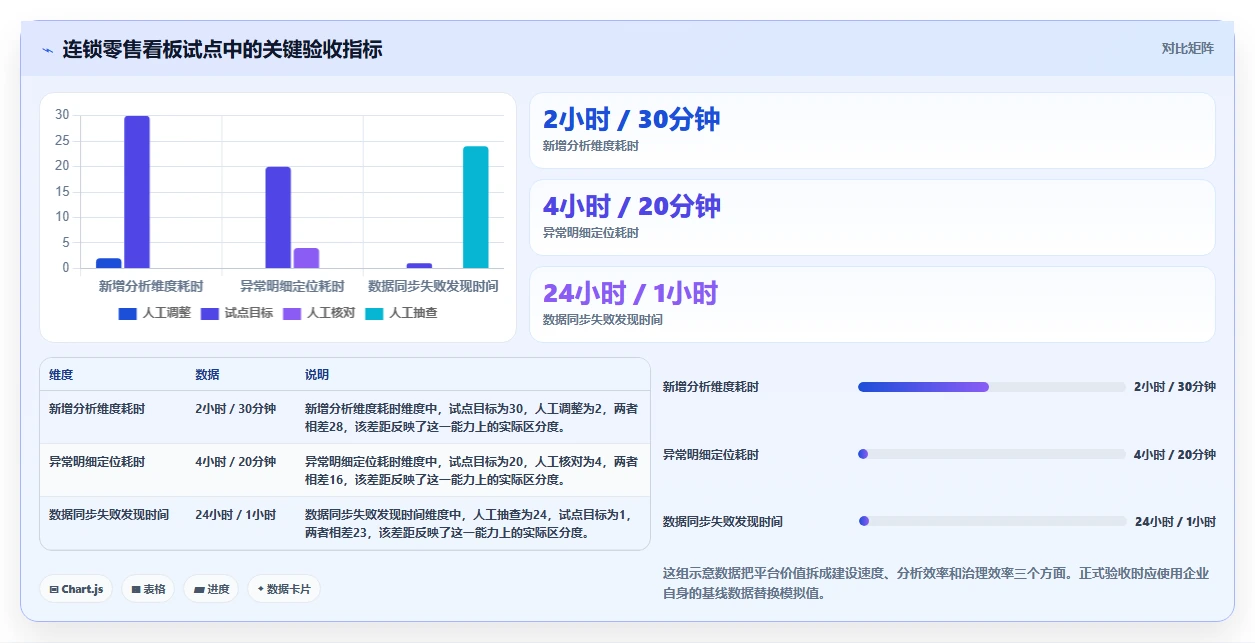The image size is (1255, 643).
Task: Click the description mentioning 两者相差16
Action: [x=471, y=470]
